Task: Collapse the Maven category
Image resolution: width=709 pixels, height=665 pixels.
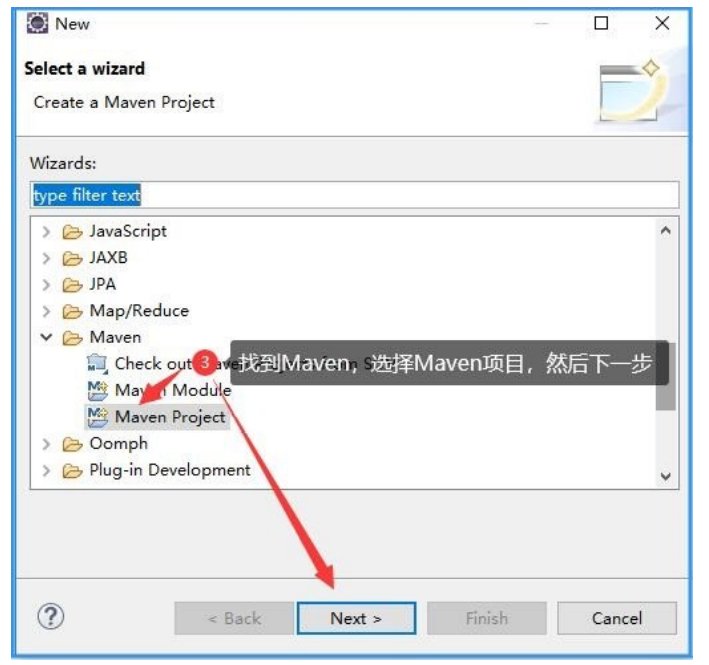Action: pos(46,338)
